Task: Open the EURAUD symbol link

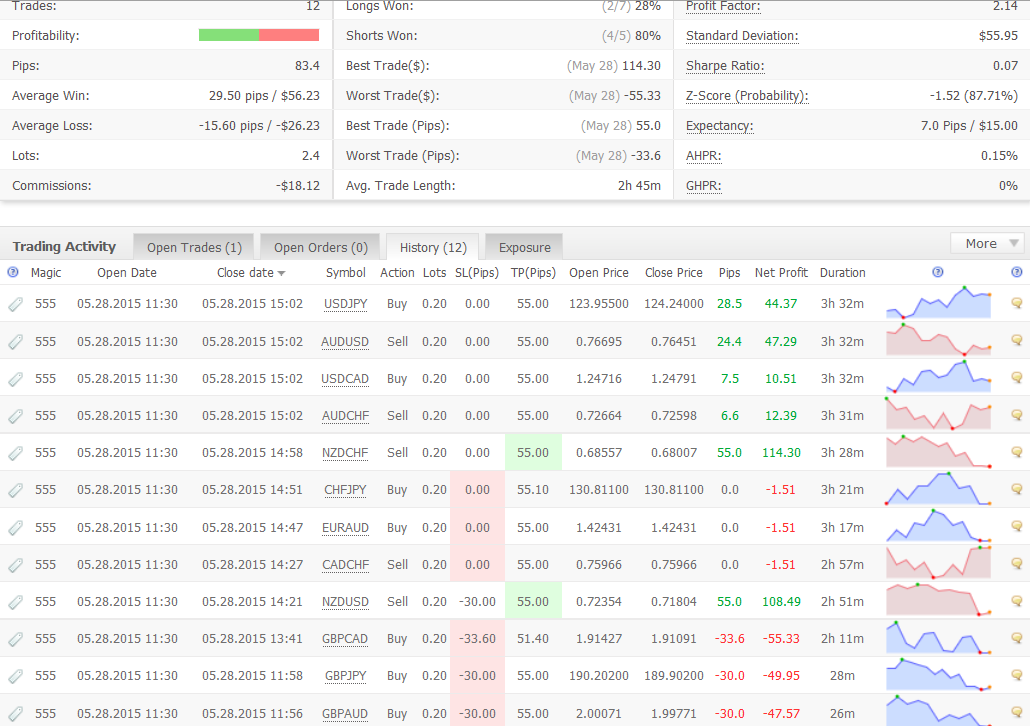Action: pos(345,528)
